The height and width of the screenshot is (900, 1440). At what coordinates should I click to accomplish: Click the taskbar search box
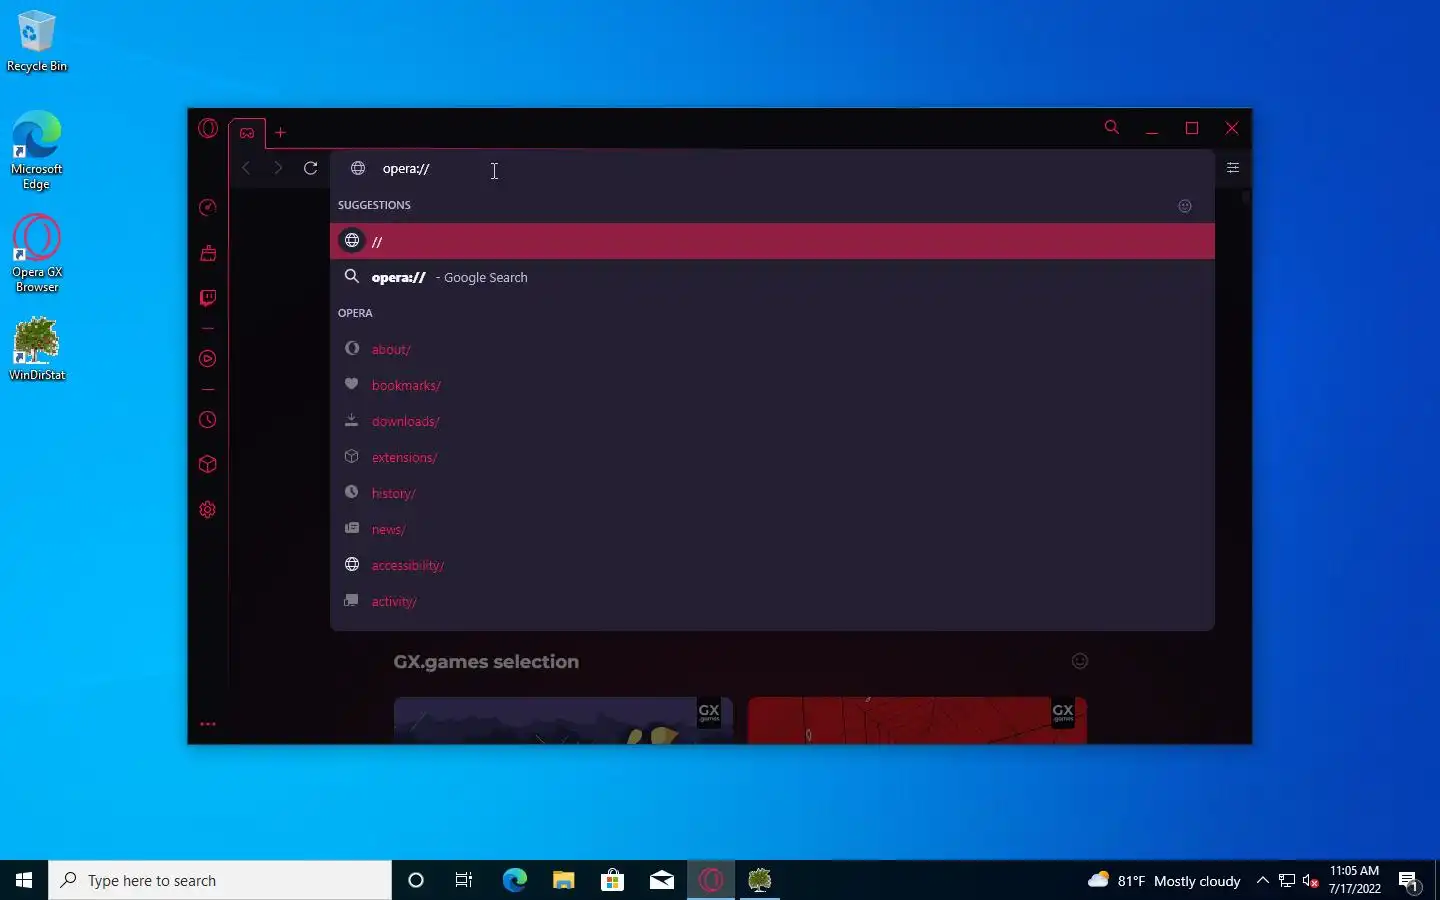click(220, 880)
